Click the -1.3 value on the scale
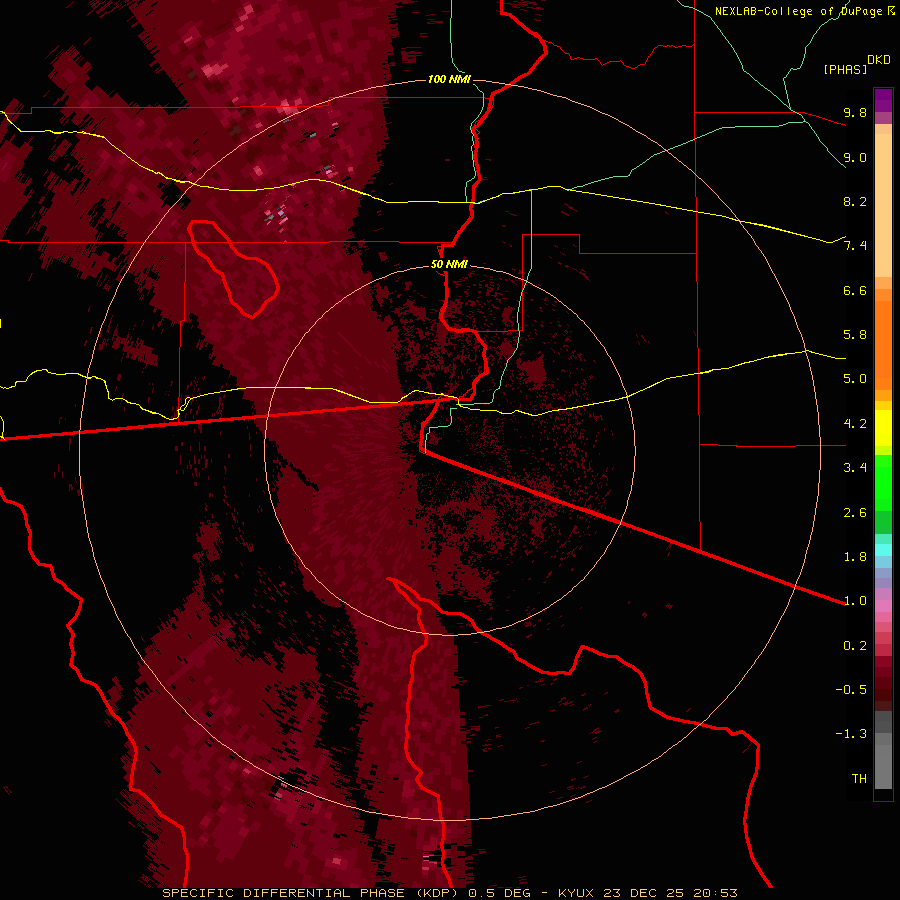The width and height of the screenshot is (900, 900). point(851,734)
